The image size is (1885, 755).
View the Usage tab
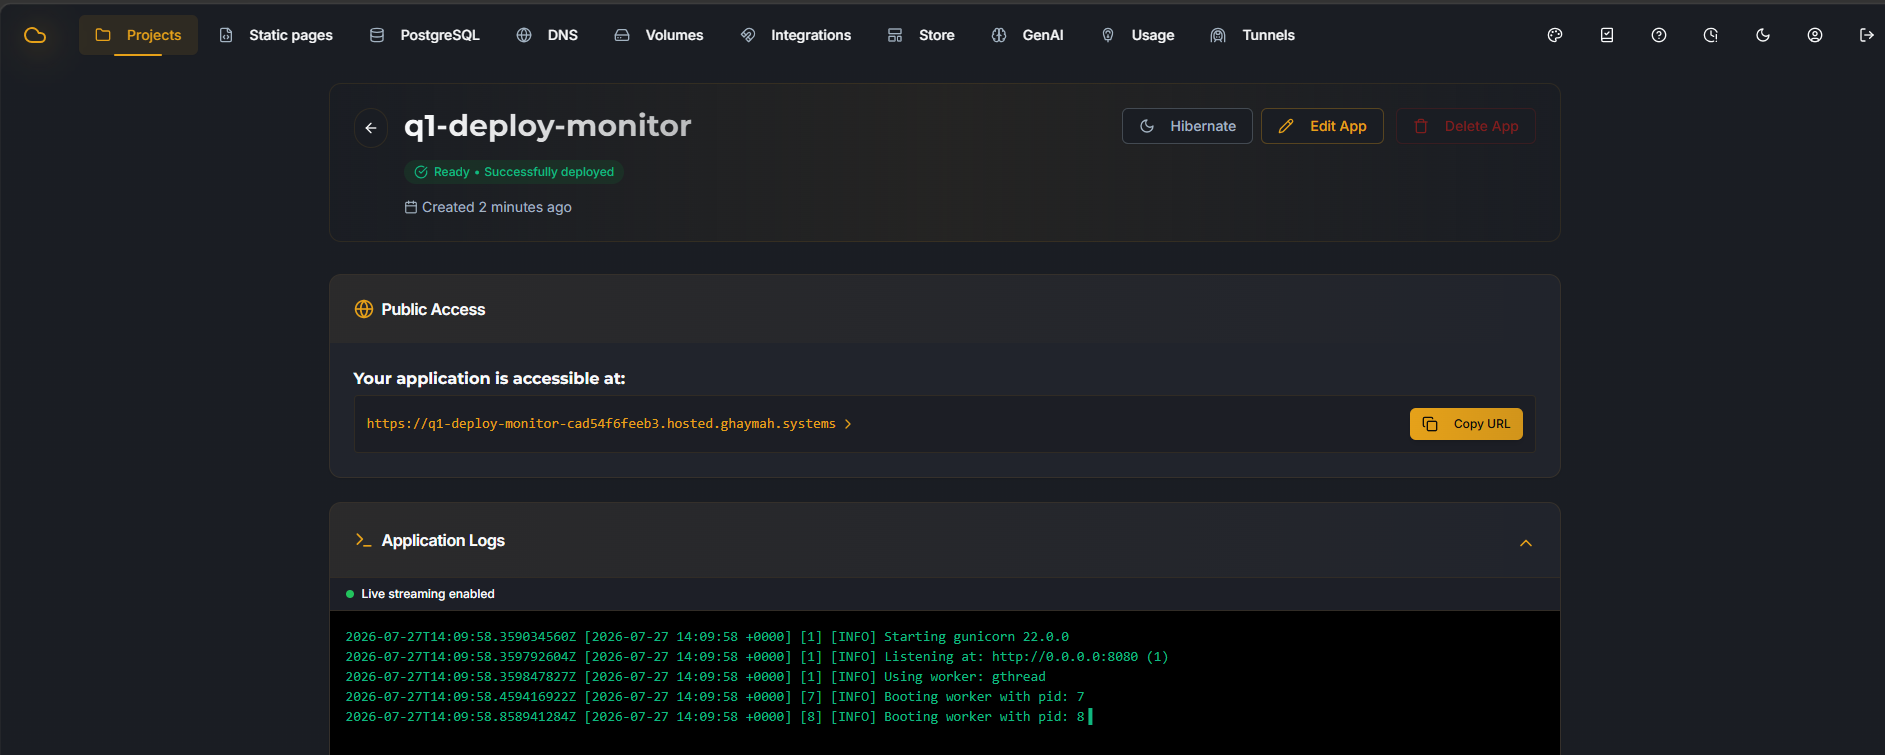[1138, 35]
